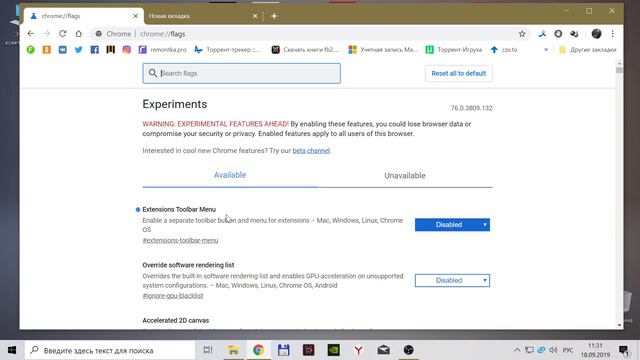Image resolution: width=640 pixels, height=360 pixels.
Task: Show hidden system tray icons
Action: [517, 350]
